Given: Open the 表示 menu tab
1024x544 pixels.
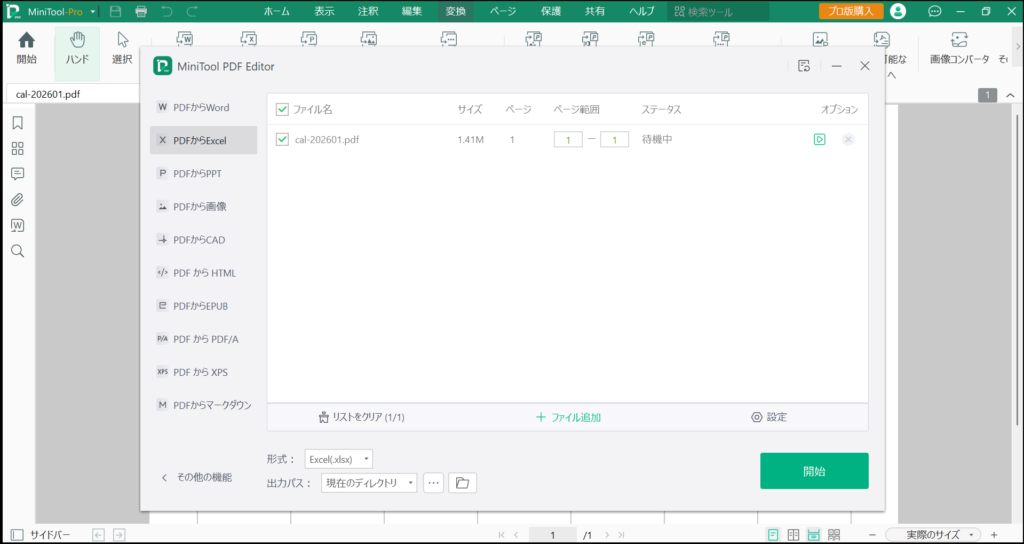Looking at the screenshot, I should 324,11.
